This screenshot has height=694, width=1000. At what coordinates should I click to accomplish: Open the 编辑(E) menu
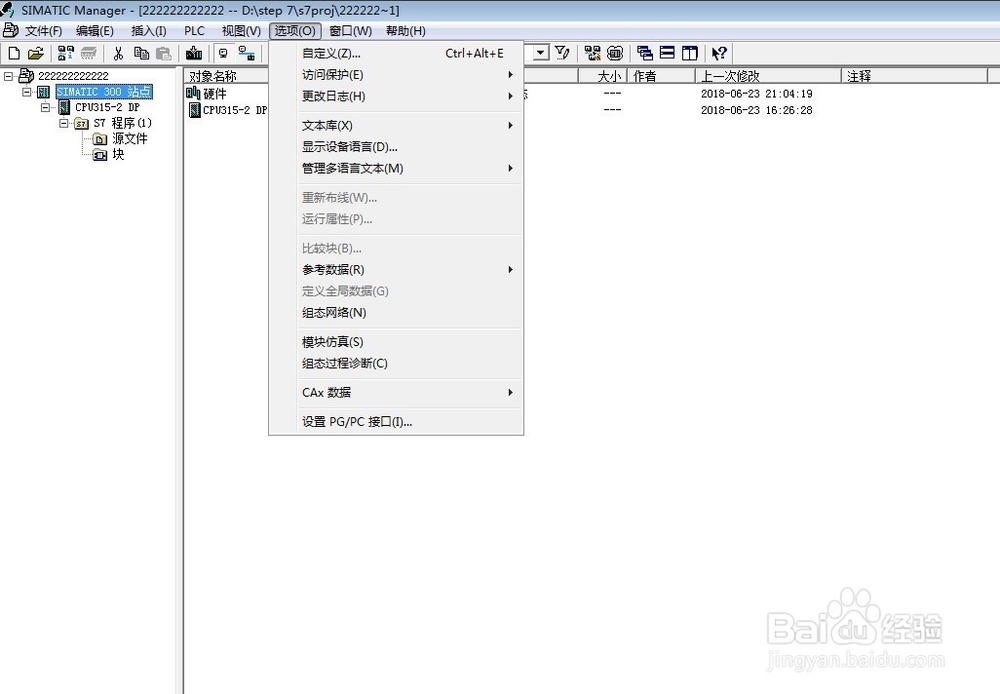pos(94,31)
